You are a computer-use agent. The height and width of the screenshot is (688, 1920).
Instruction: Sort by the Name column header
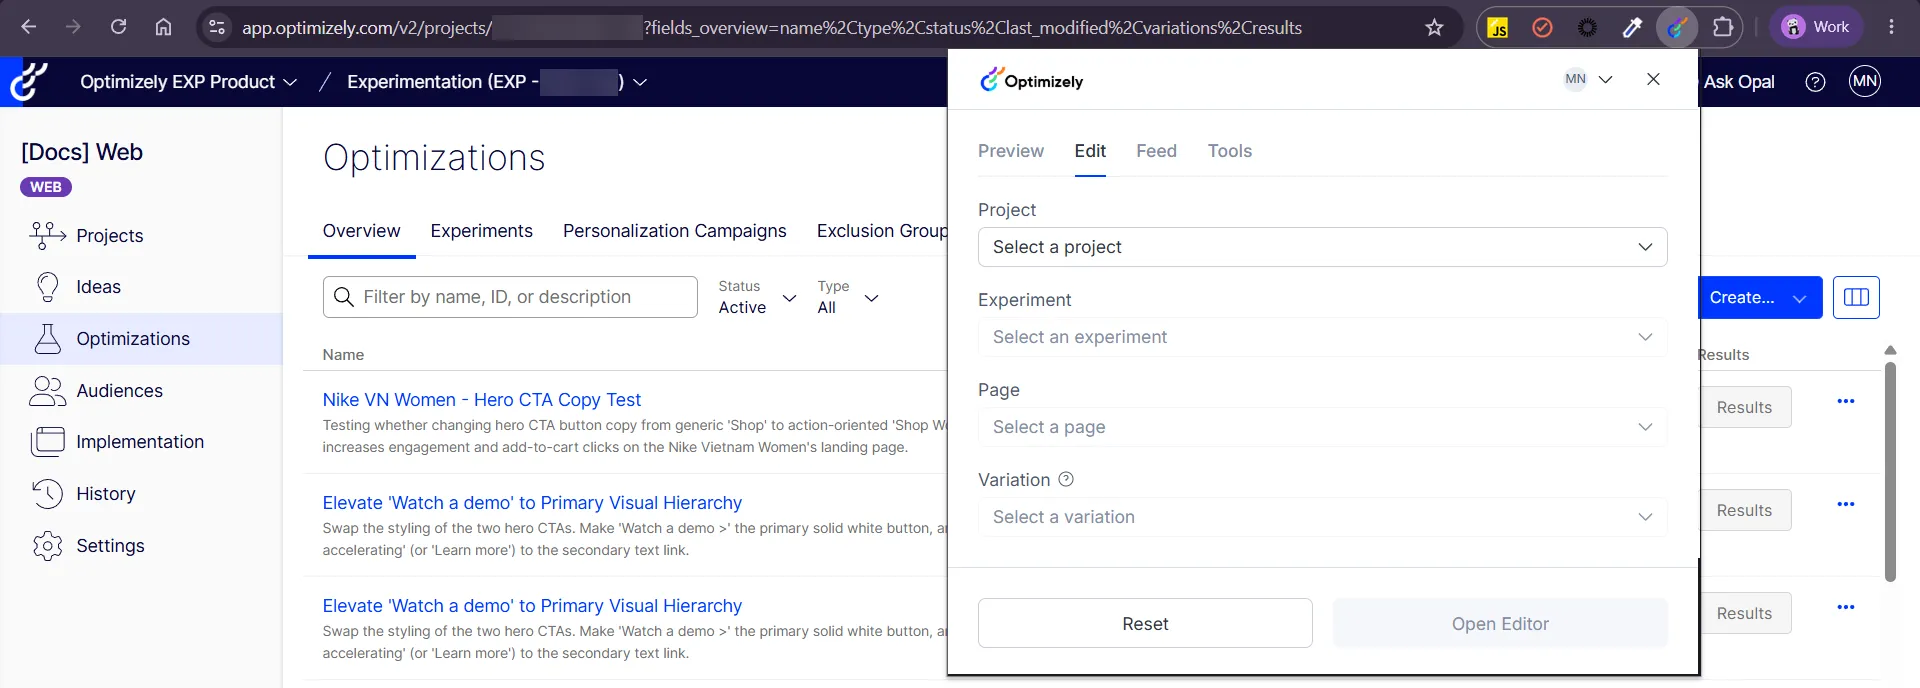click(x=343, y=355)
